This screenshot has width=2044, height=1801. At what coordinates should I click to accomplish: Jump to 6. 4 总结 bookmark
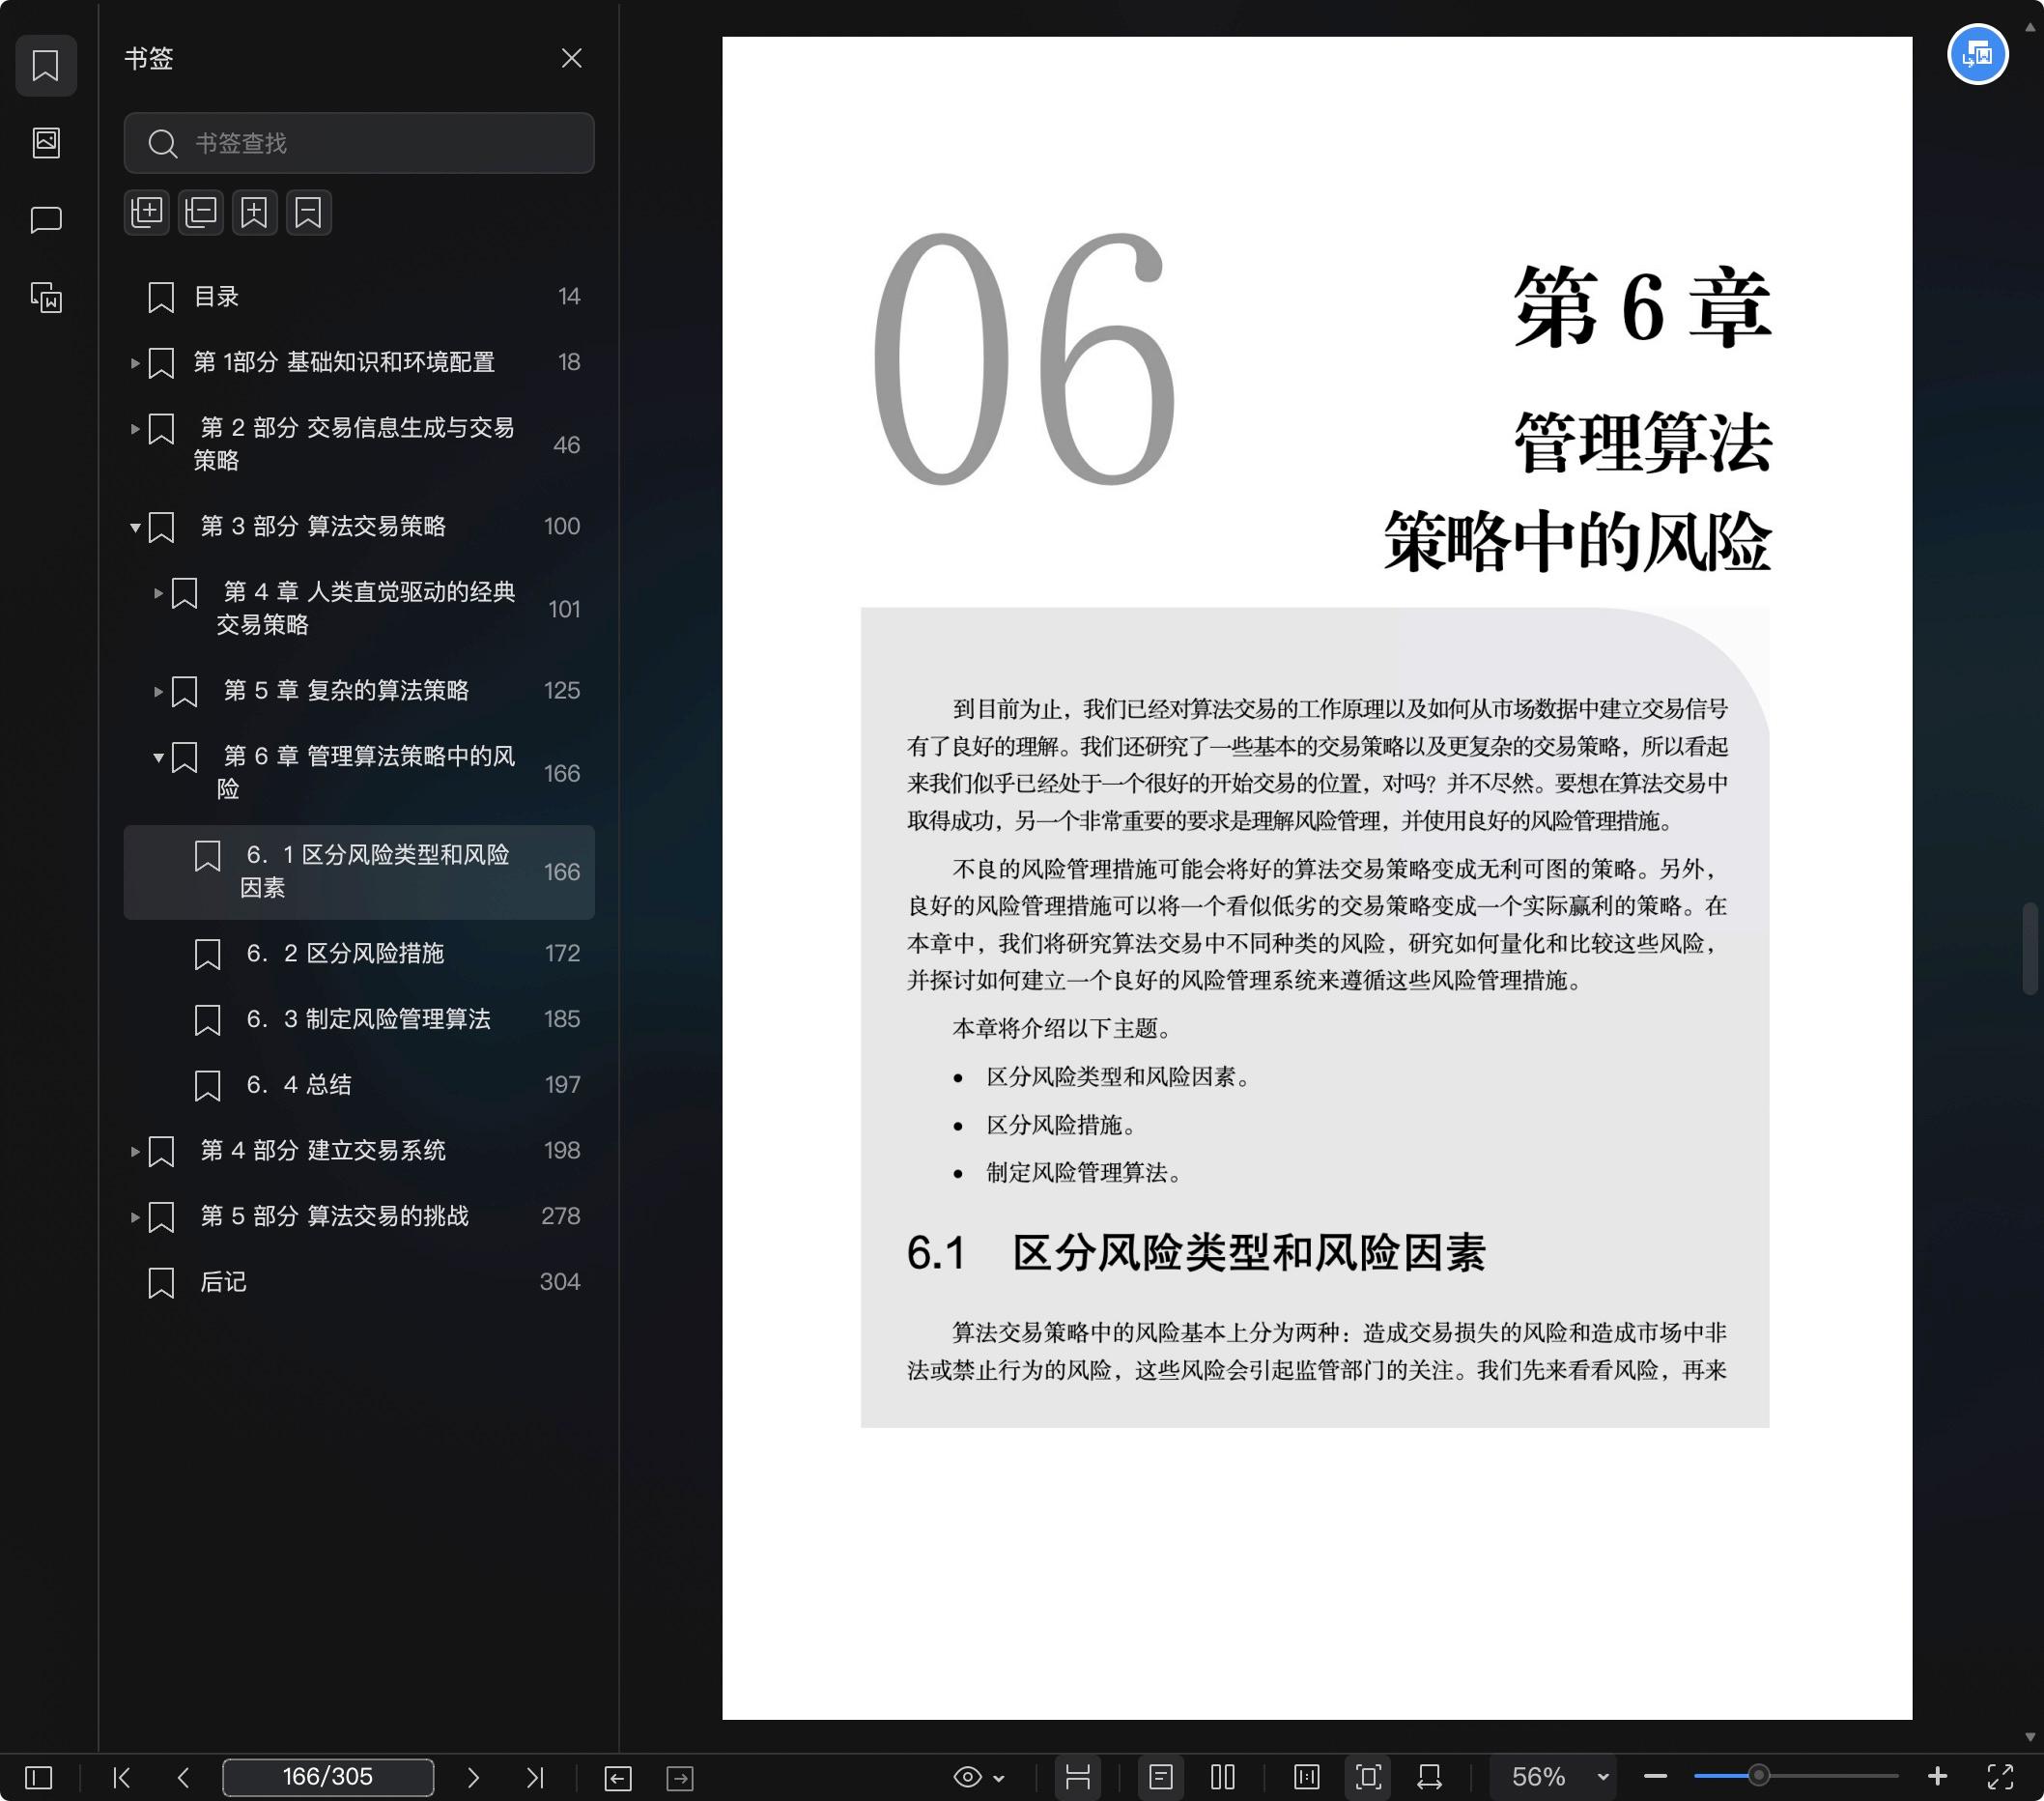pyautogui.click(x=359, y=1085)
